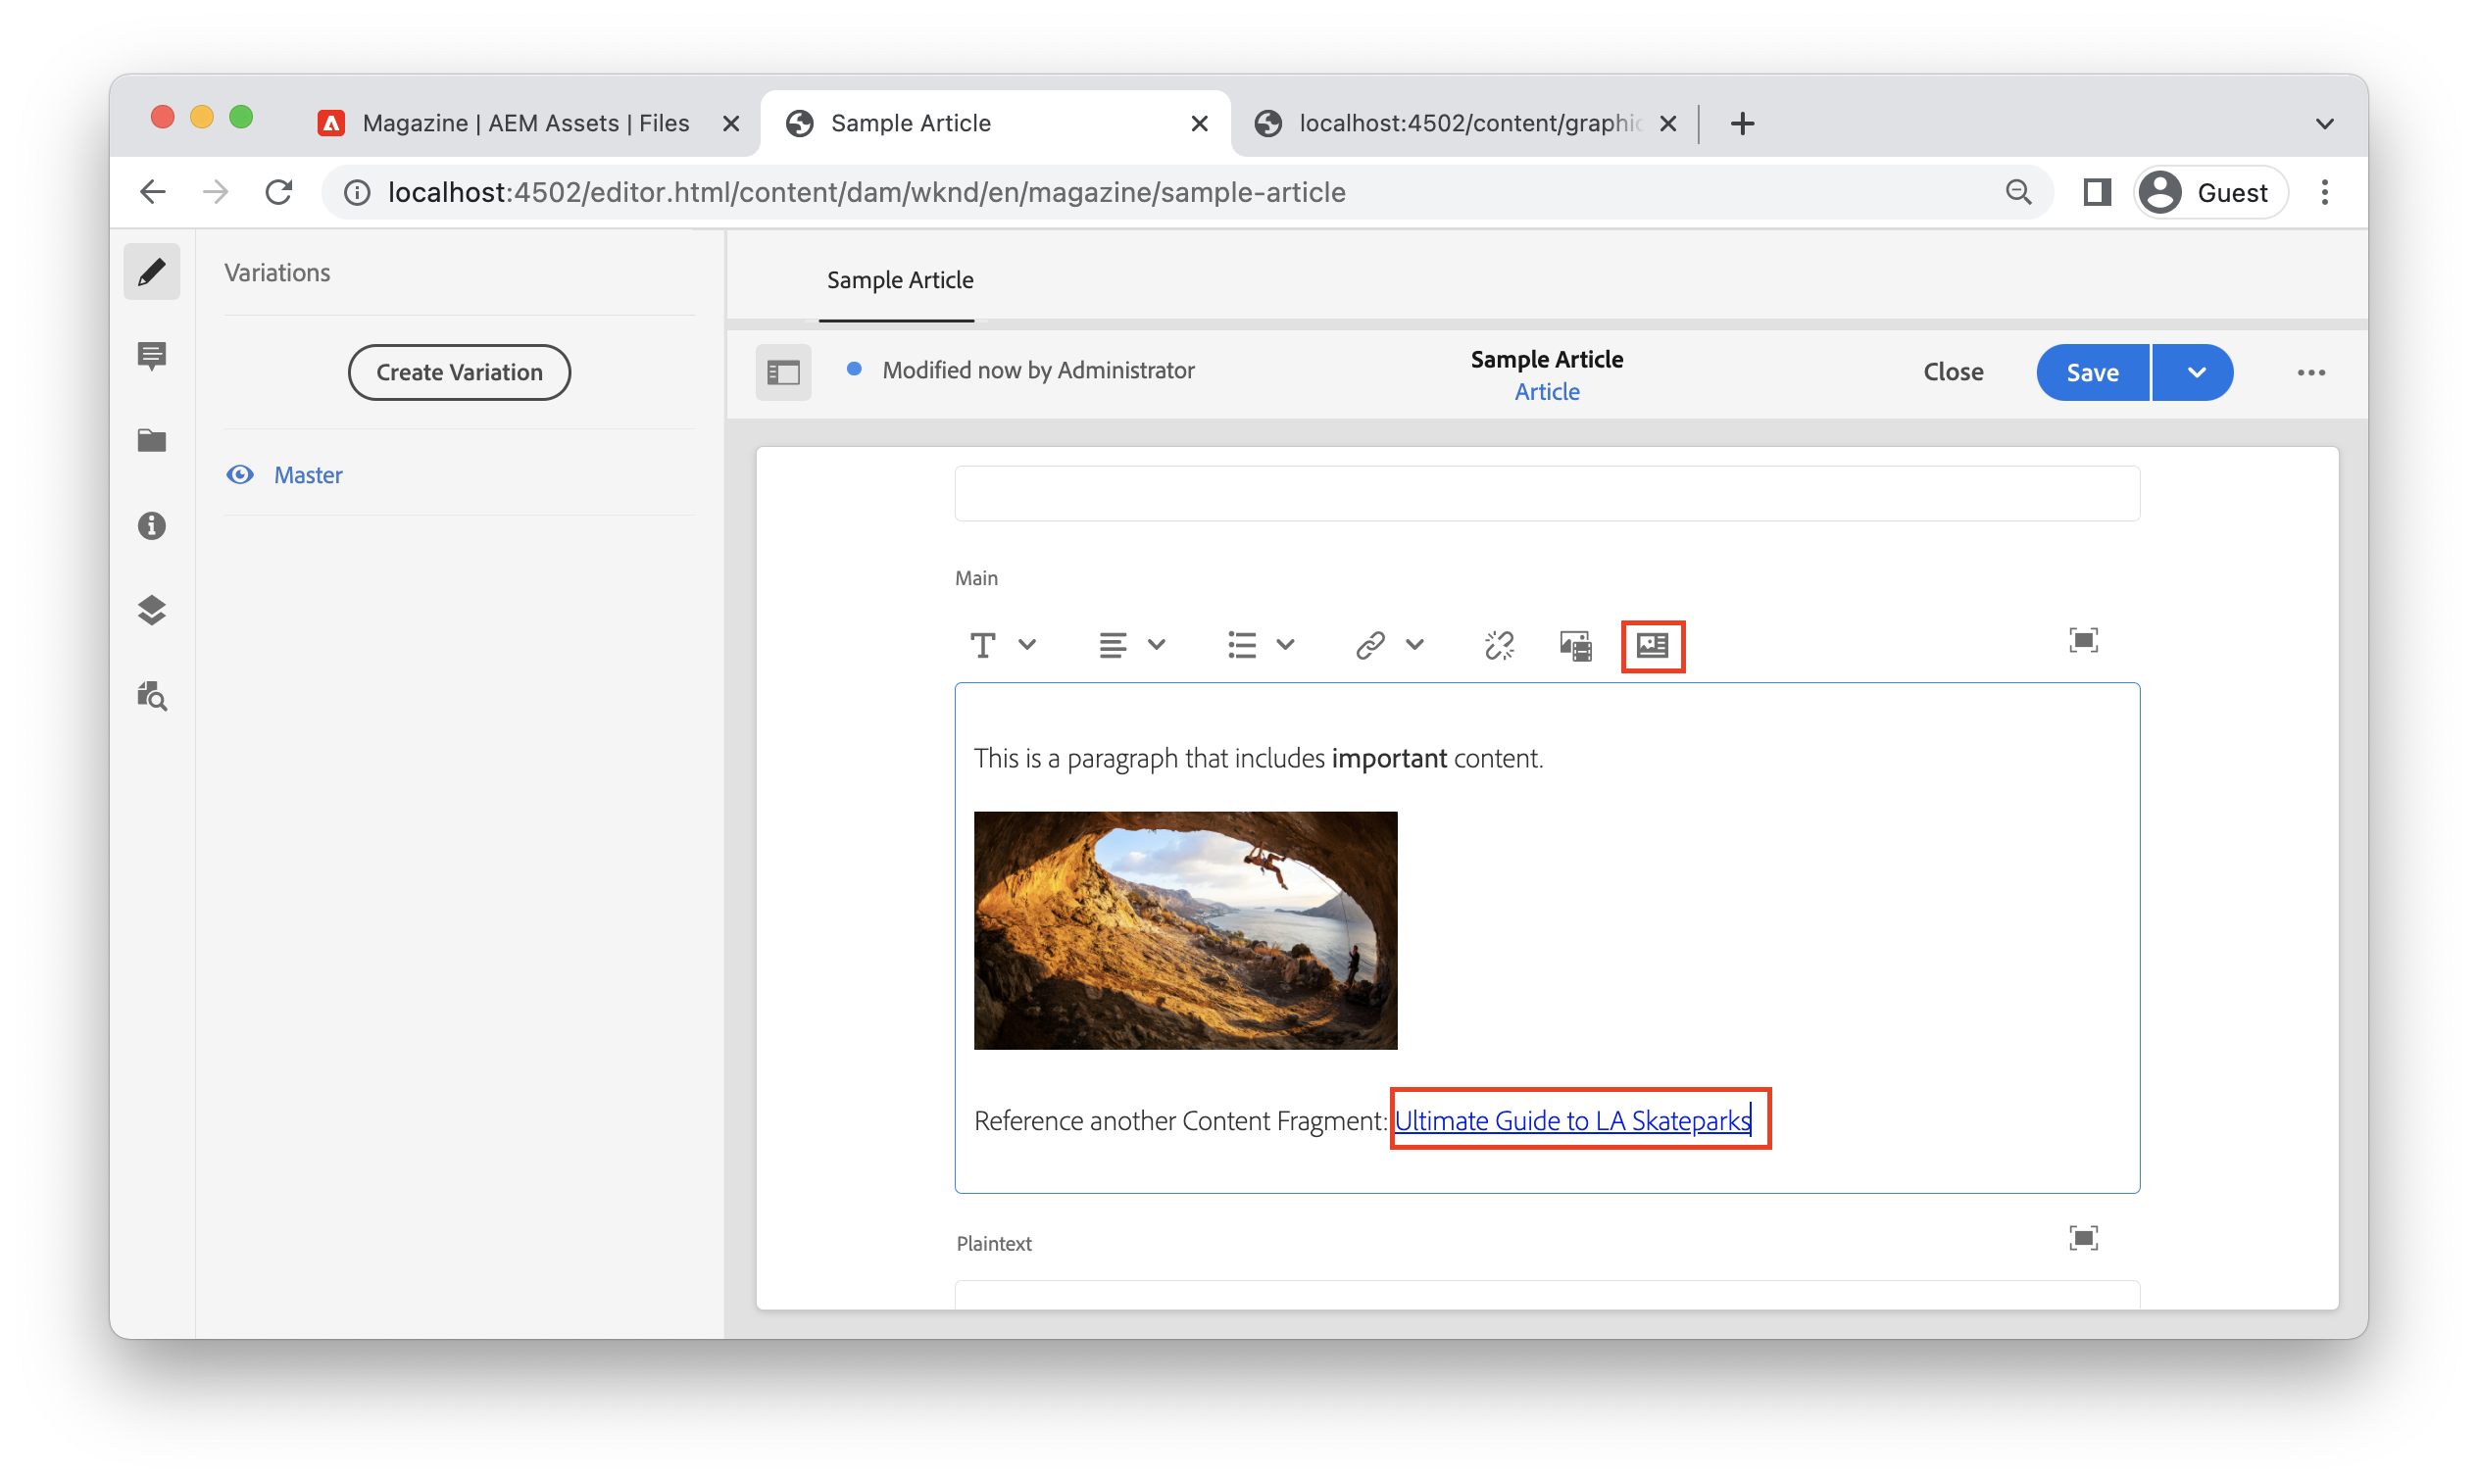Click the Structure Tree layers icon
Image resolution: width=2478 pixels, height=1484 pixels.
(152, 610)
